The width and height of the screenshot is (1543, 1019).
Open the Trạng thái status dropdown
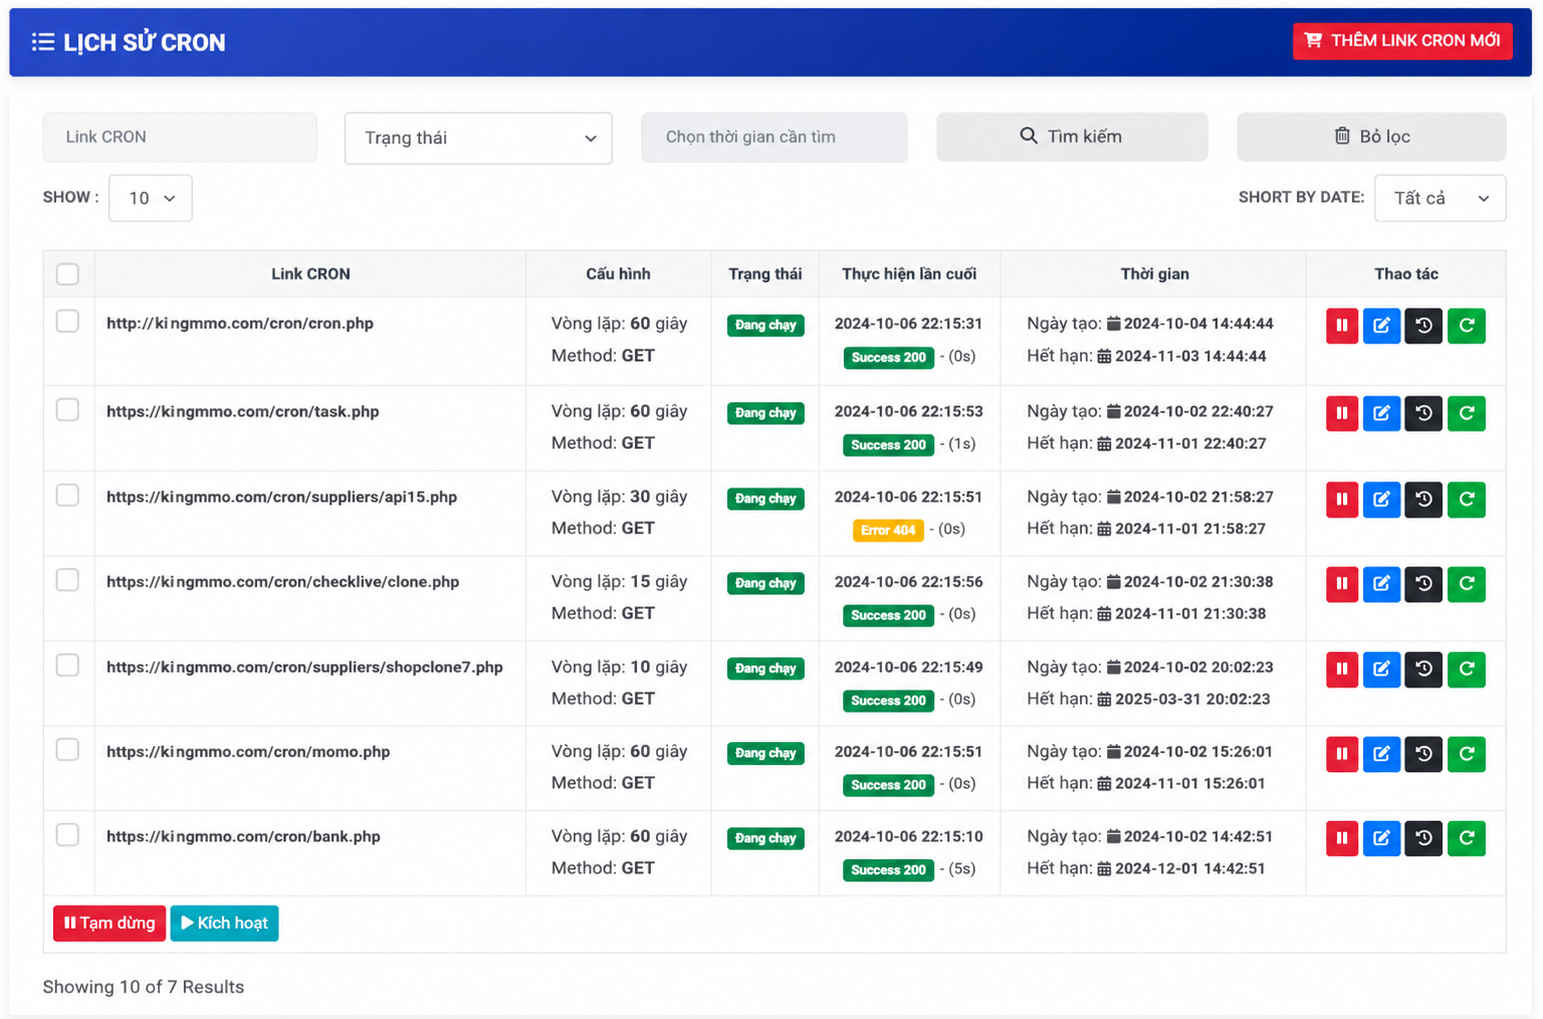tap(478, 138)
